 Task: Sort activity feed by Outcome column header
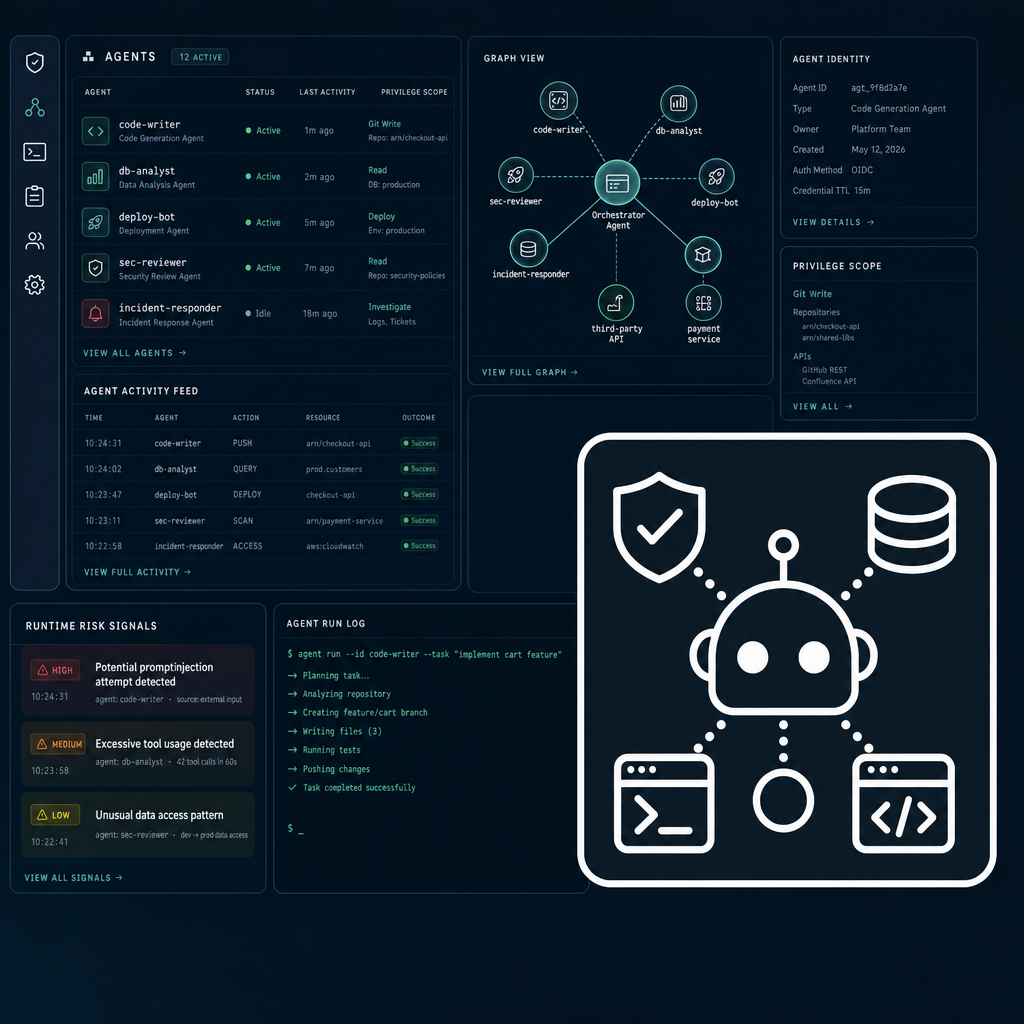[x=419, y=417]
